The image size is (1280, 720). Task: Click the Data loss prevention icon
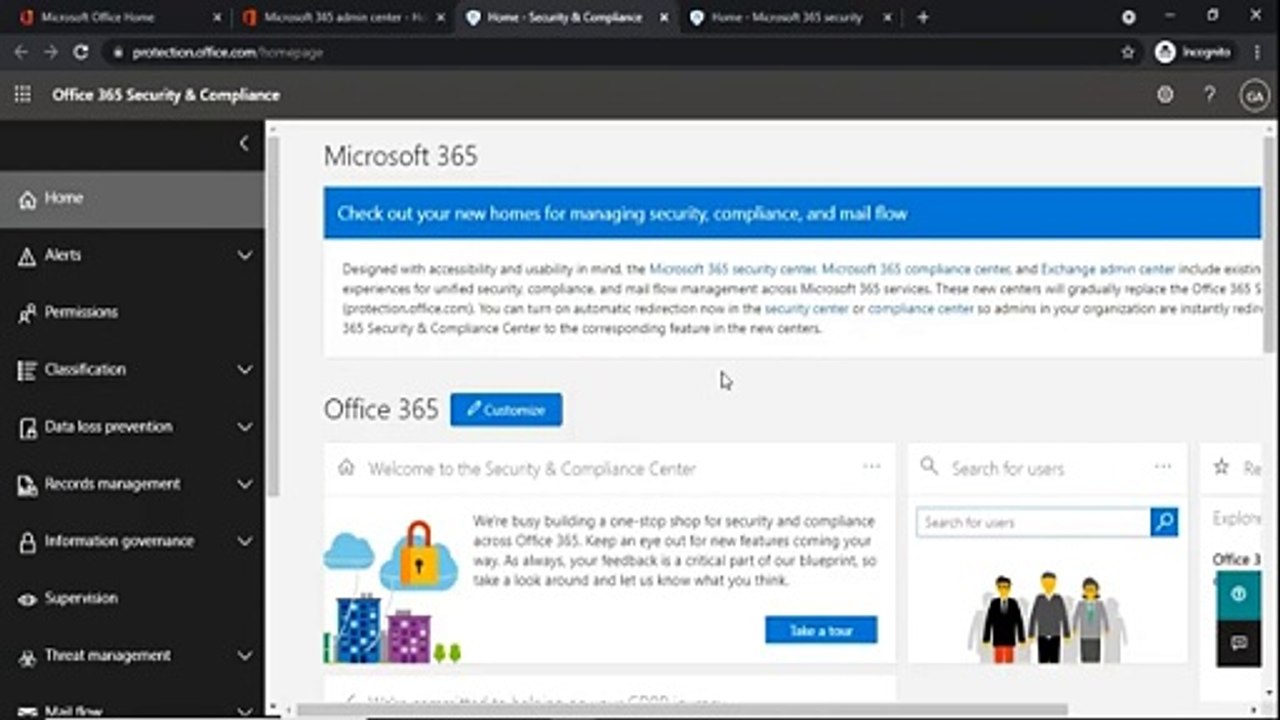point(27,428)
